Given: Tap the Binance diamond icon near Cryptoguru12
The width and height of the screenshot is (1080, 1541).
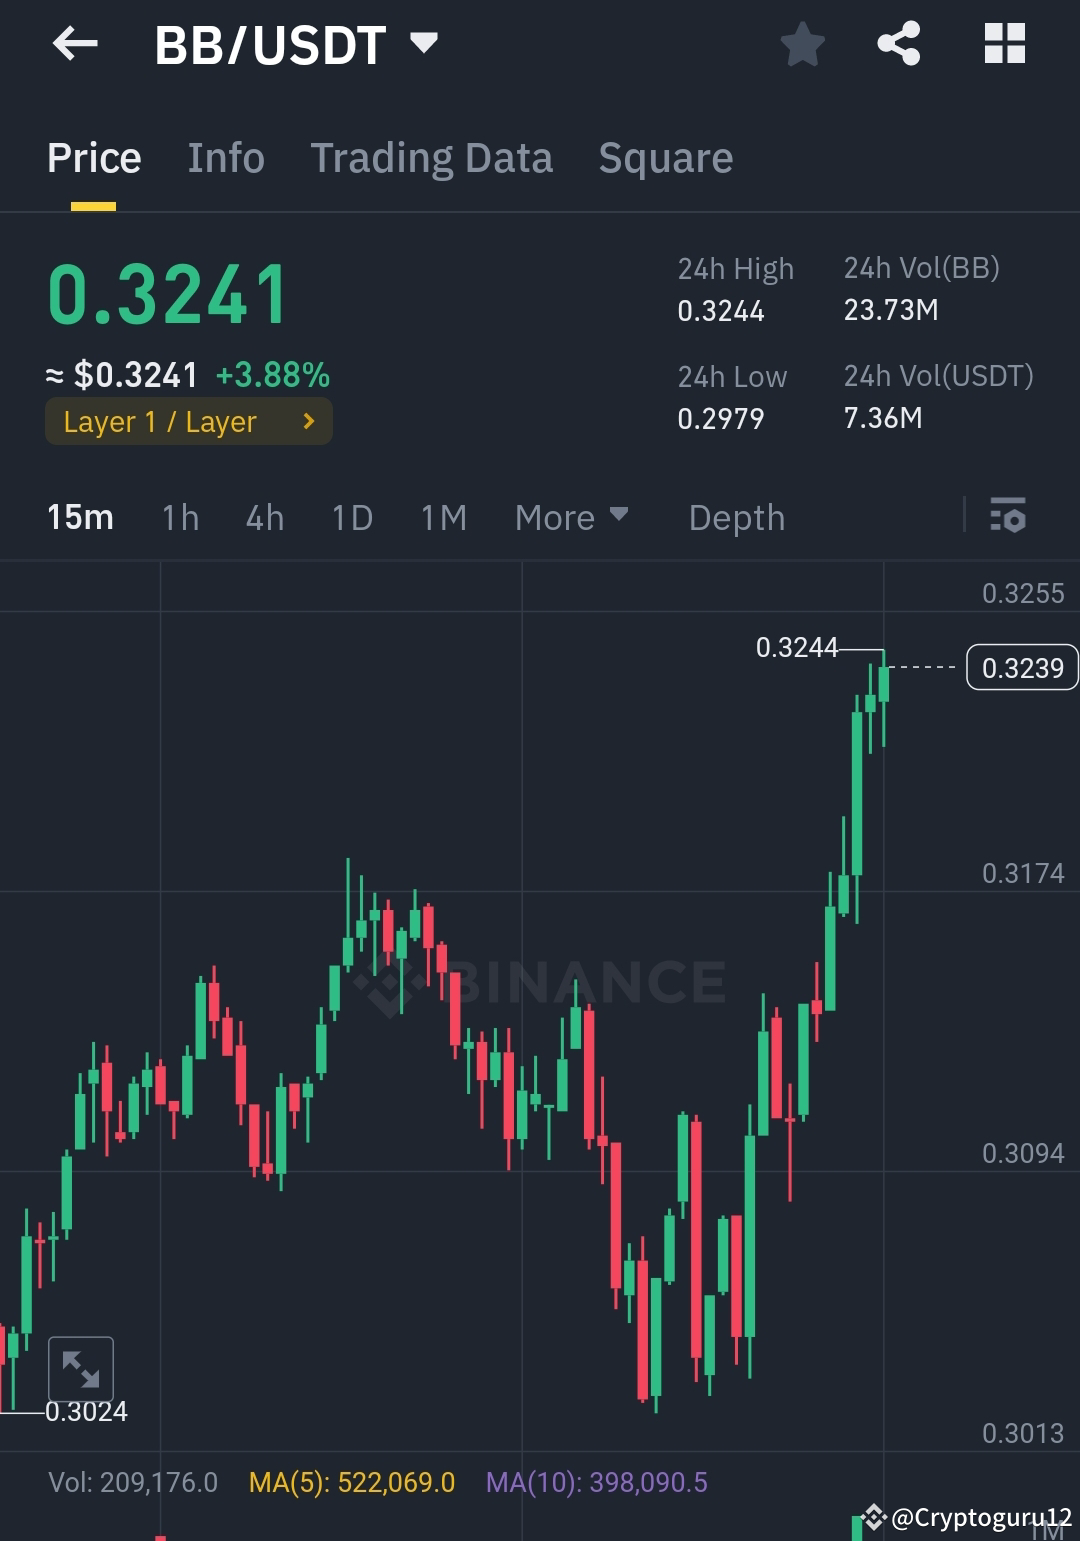Looking at the screenshot, I should point(874,1517).
